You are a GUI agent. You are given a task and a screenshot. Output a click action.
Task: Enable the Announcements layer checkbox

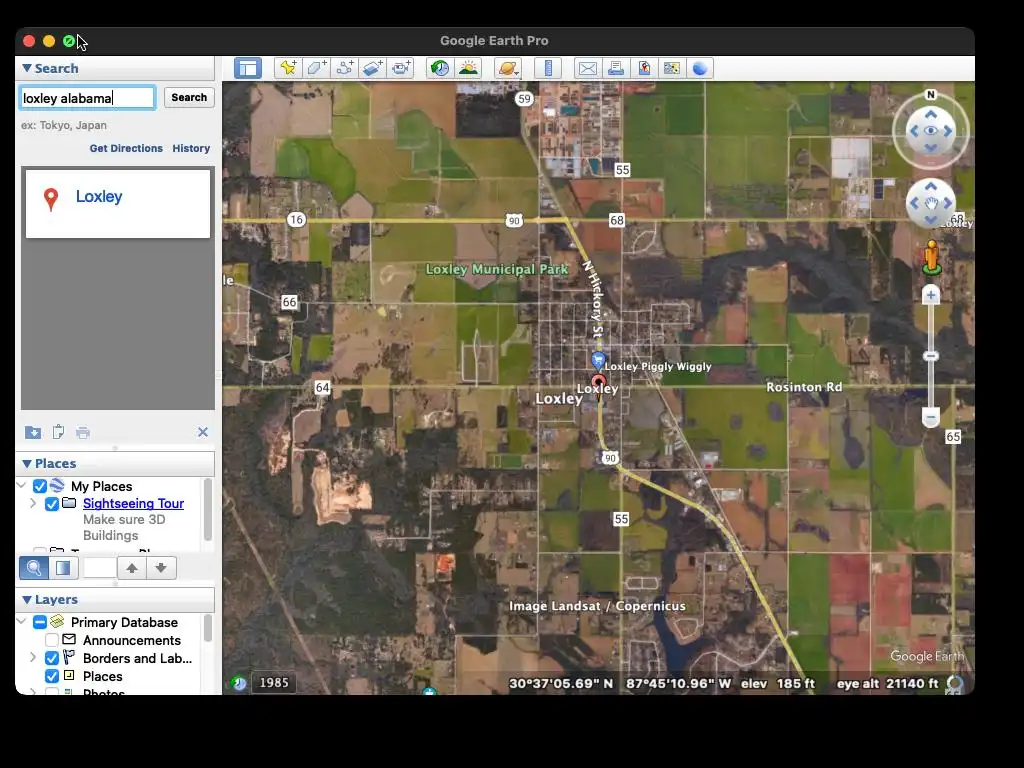[52, 641]
